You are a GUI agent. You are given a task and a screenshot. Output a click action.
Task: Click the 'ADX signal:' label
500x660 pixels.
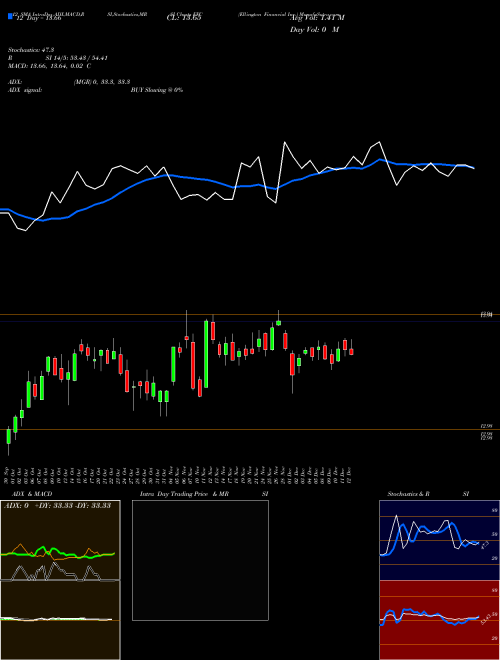click(x=24, y=90)
